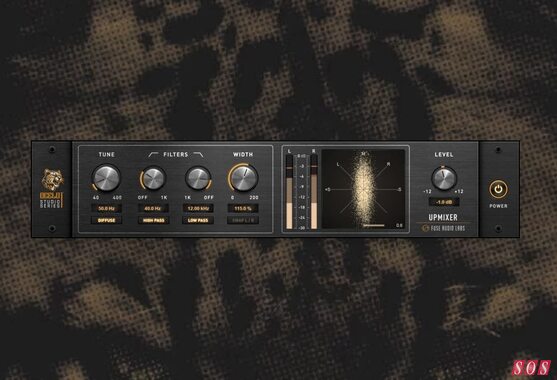Image resolution: width=557 pixels, height=380 pixels.
Task: Click the FILTERS label
Action: pos(175,154)
